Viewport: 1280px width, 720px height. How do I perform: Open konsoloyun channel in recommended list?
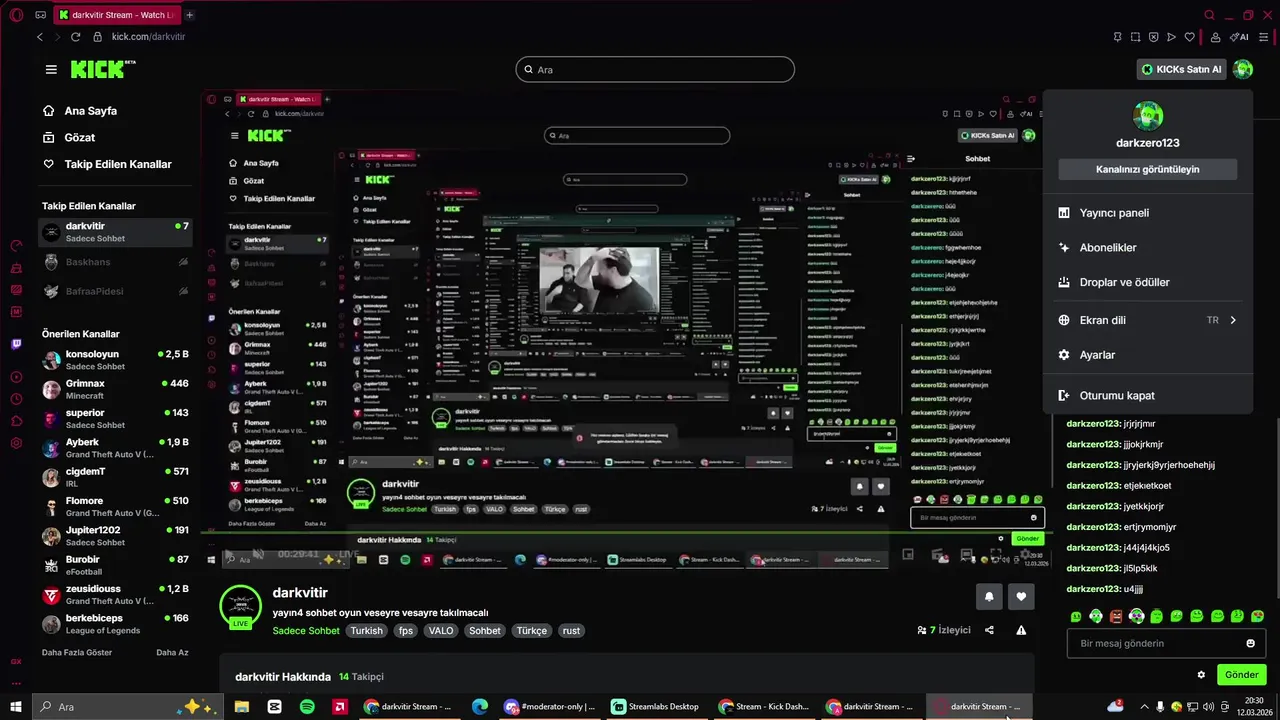[x=115, y=360]
